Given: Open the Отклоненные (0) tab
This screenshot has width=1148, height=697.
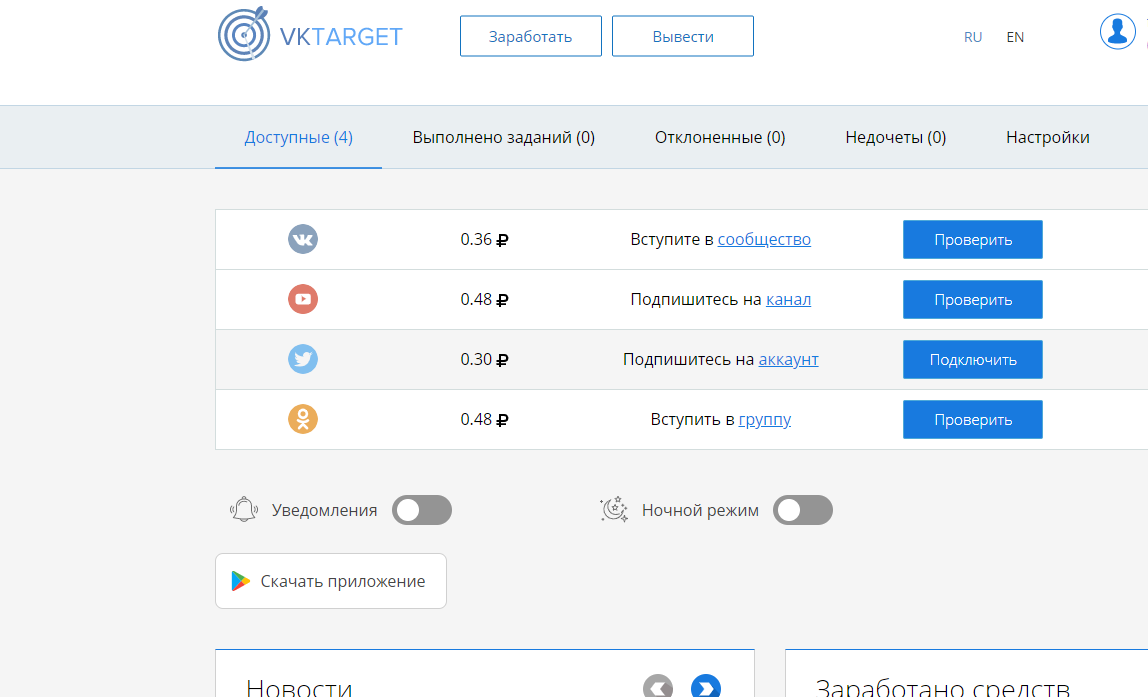Looking at the screenshot, I should pos(720,138).
